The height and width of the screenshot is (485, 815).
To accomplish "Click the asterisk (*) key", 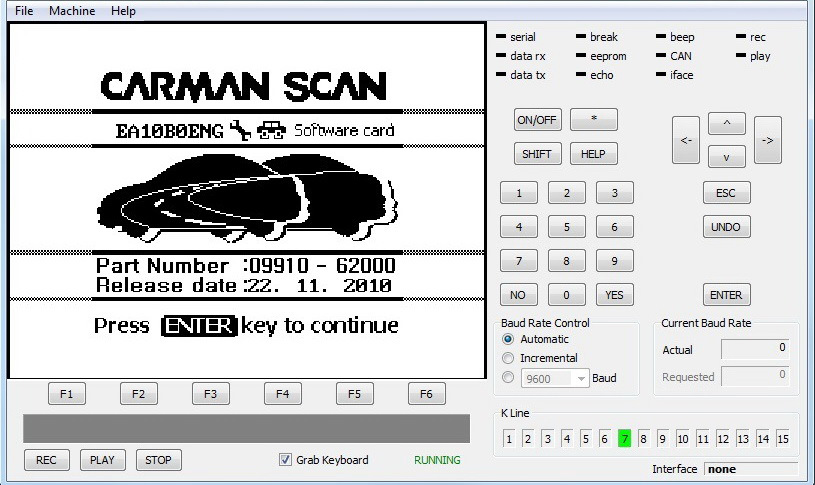I will coord(594,120).
